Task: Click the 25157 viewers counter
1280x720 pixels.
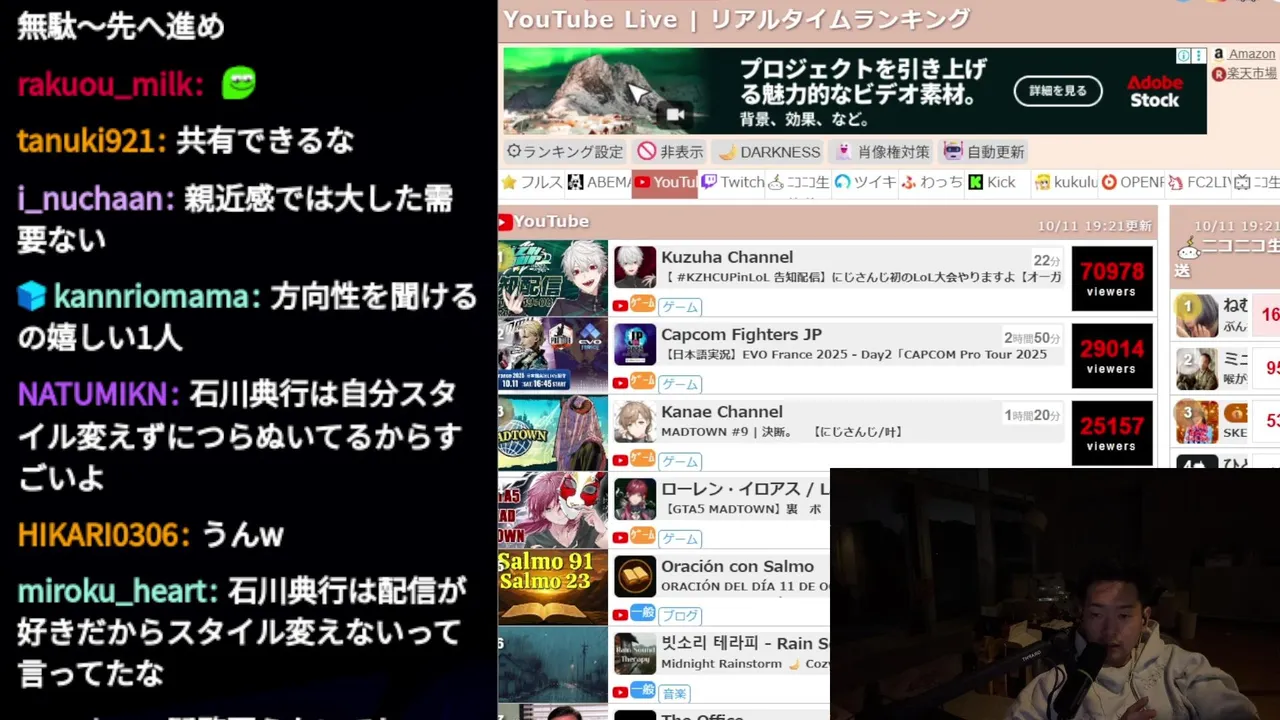Action: [1112, 433]
